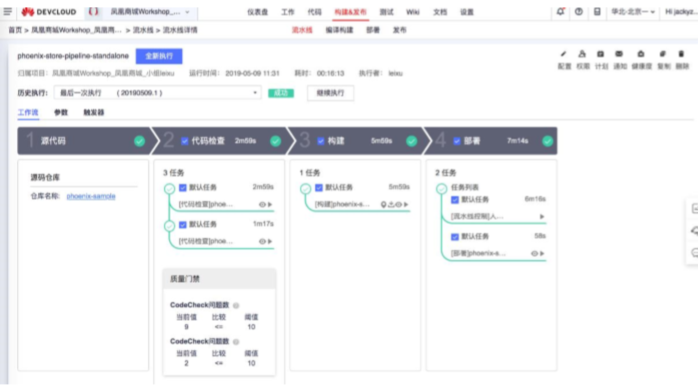Image resolution: width=698 pixels, height=387 pixels.
Task: Click info icon beside first CodeCheck问题数
Action: tap(236, 306)
